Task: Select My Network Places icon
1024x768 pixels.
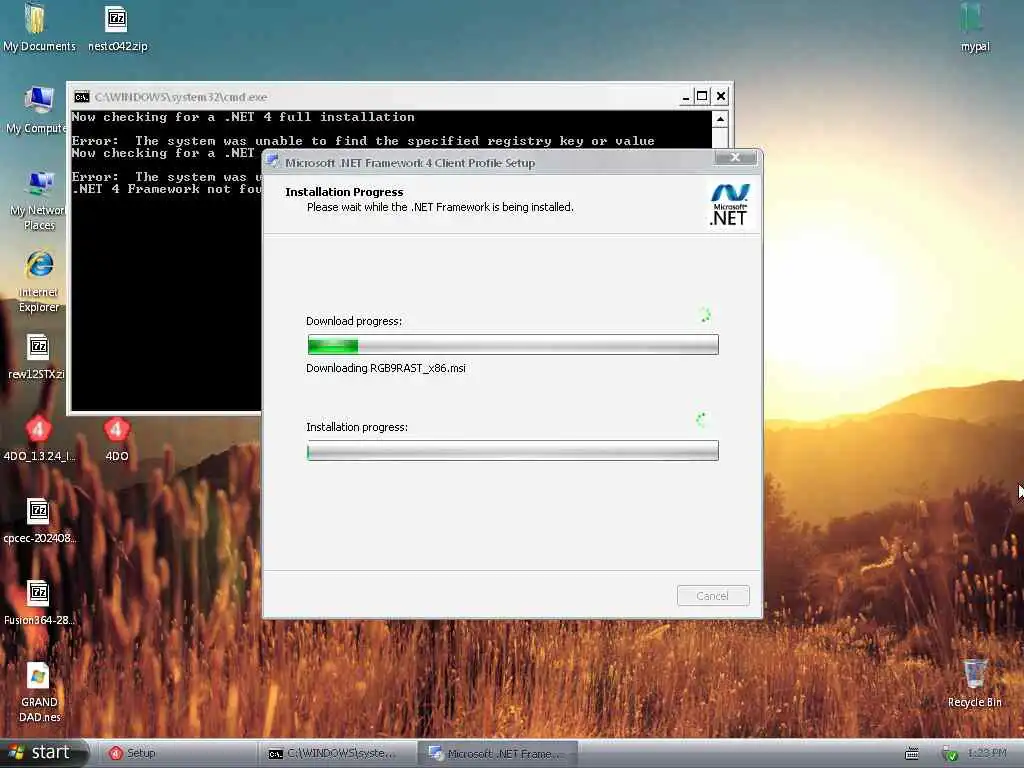Action: pos(38,200)
